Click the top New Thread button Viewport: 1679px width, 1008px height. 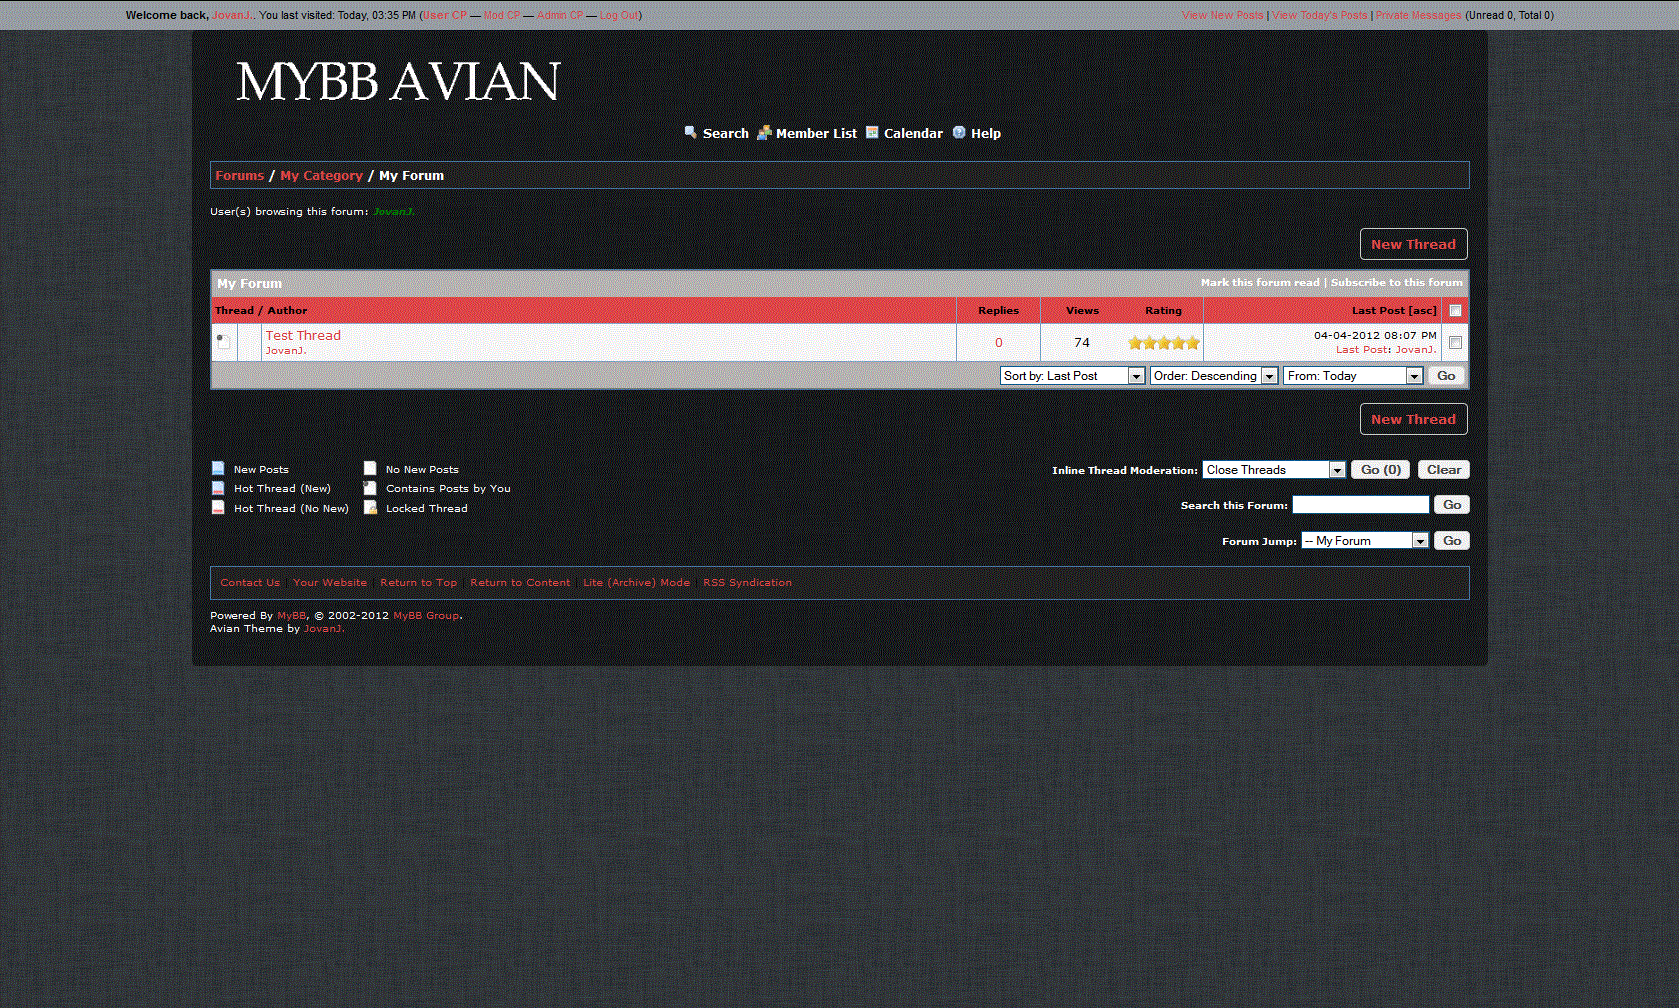[x=1413, y=244]
